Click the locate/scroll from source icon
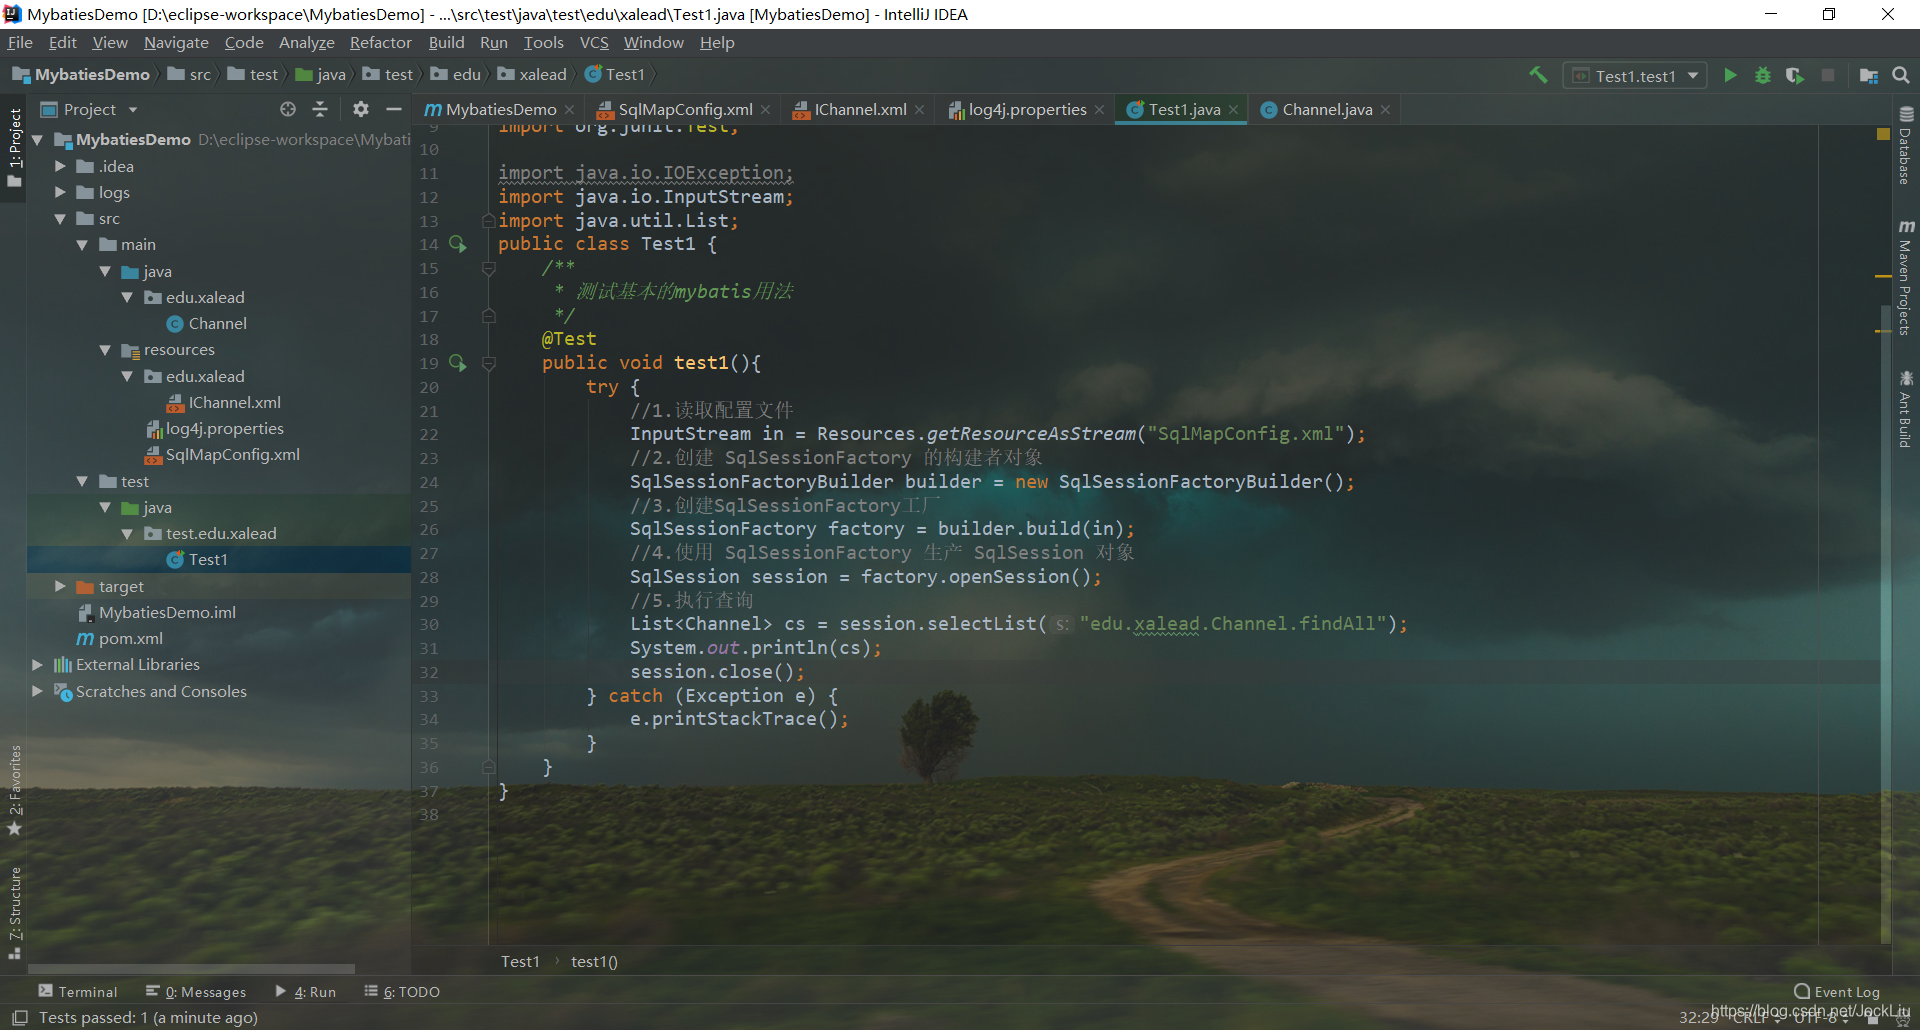 click(x=288, y=109)
